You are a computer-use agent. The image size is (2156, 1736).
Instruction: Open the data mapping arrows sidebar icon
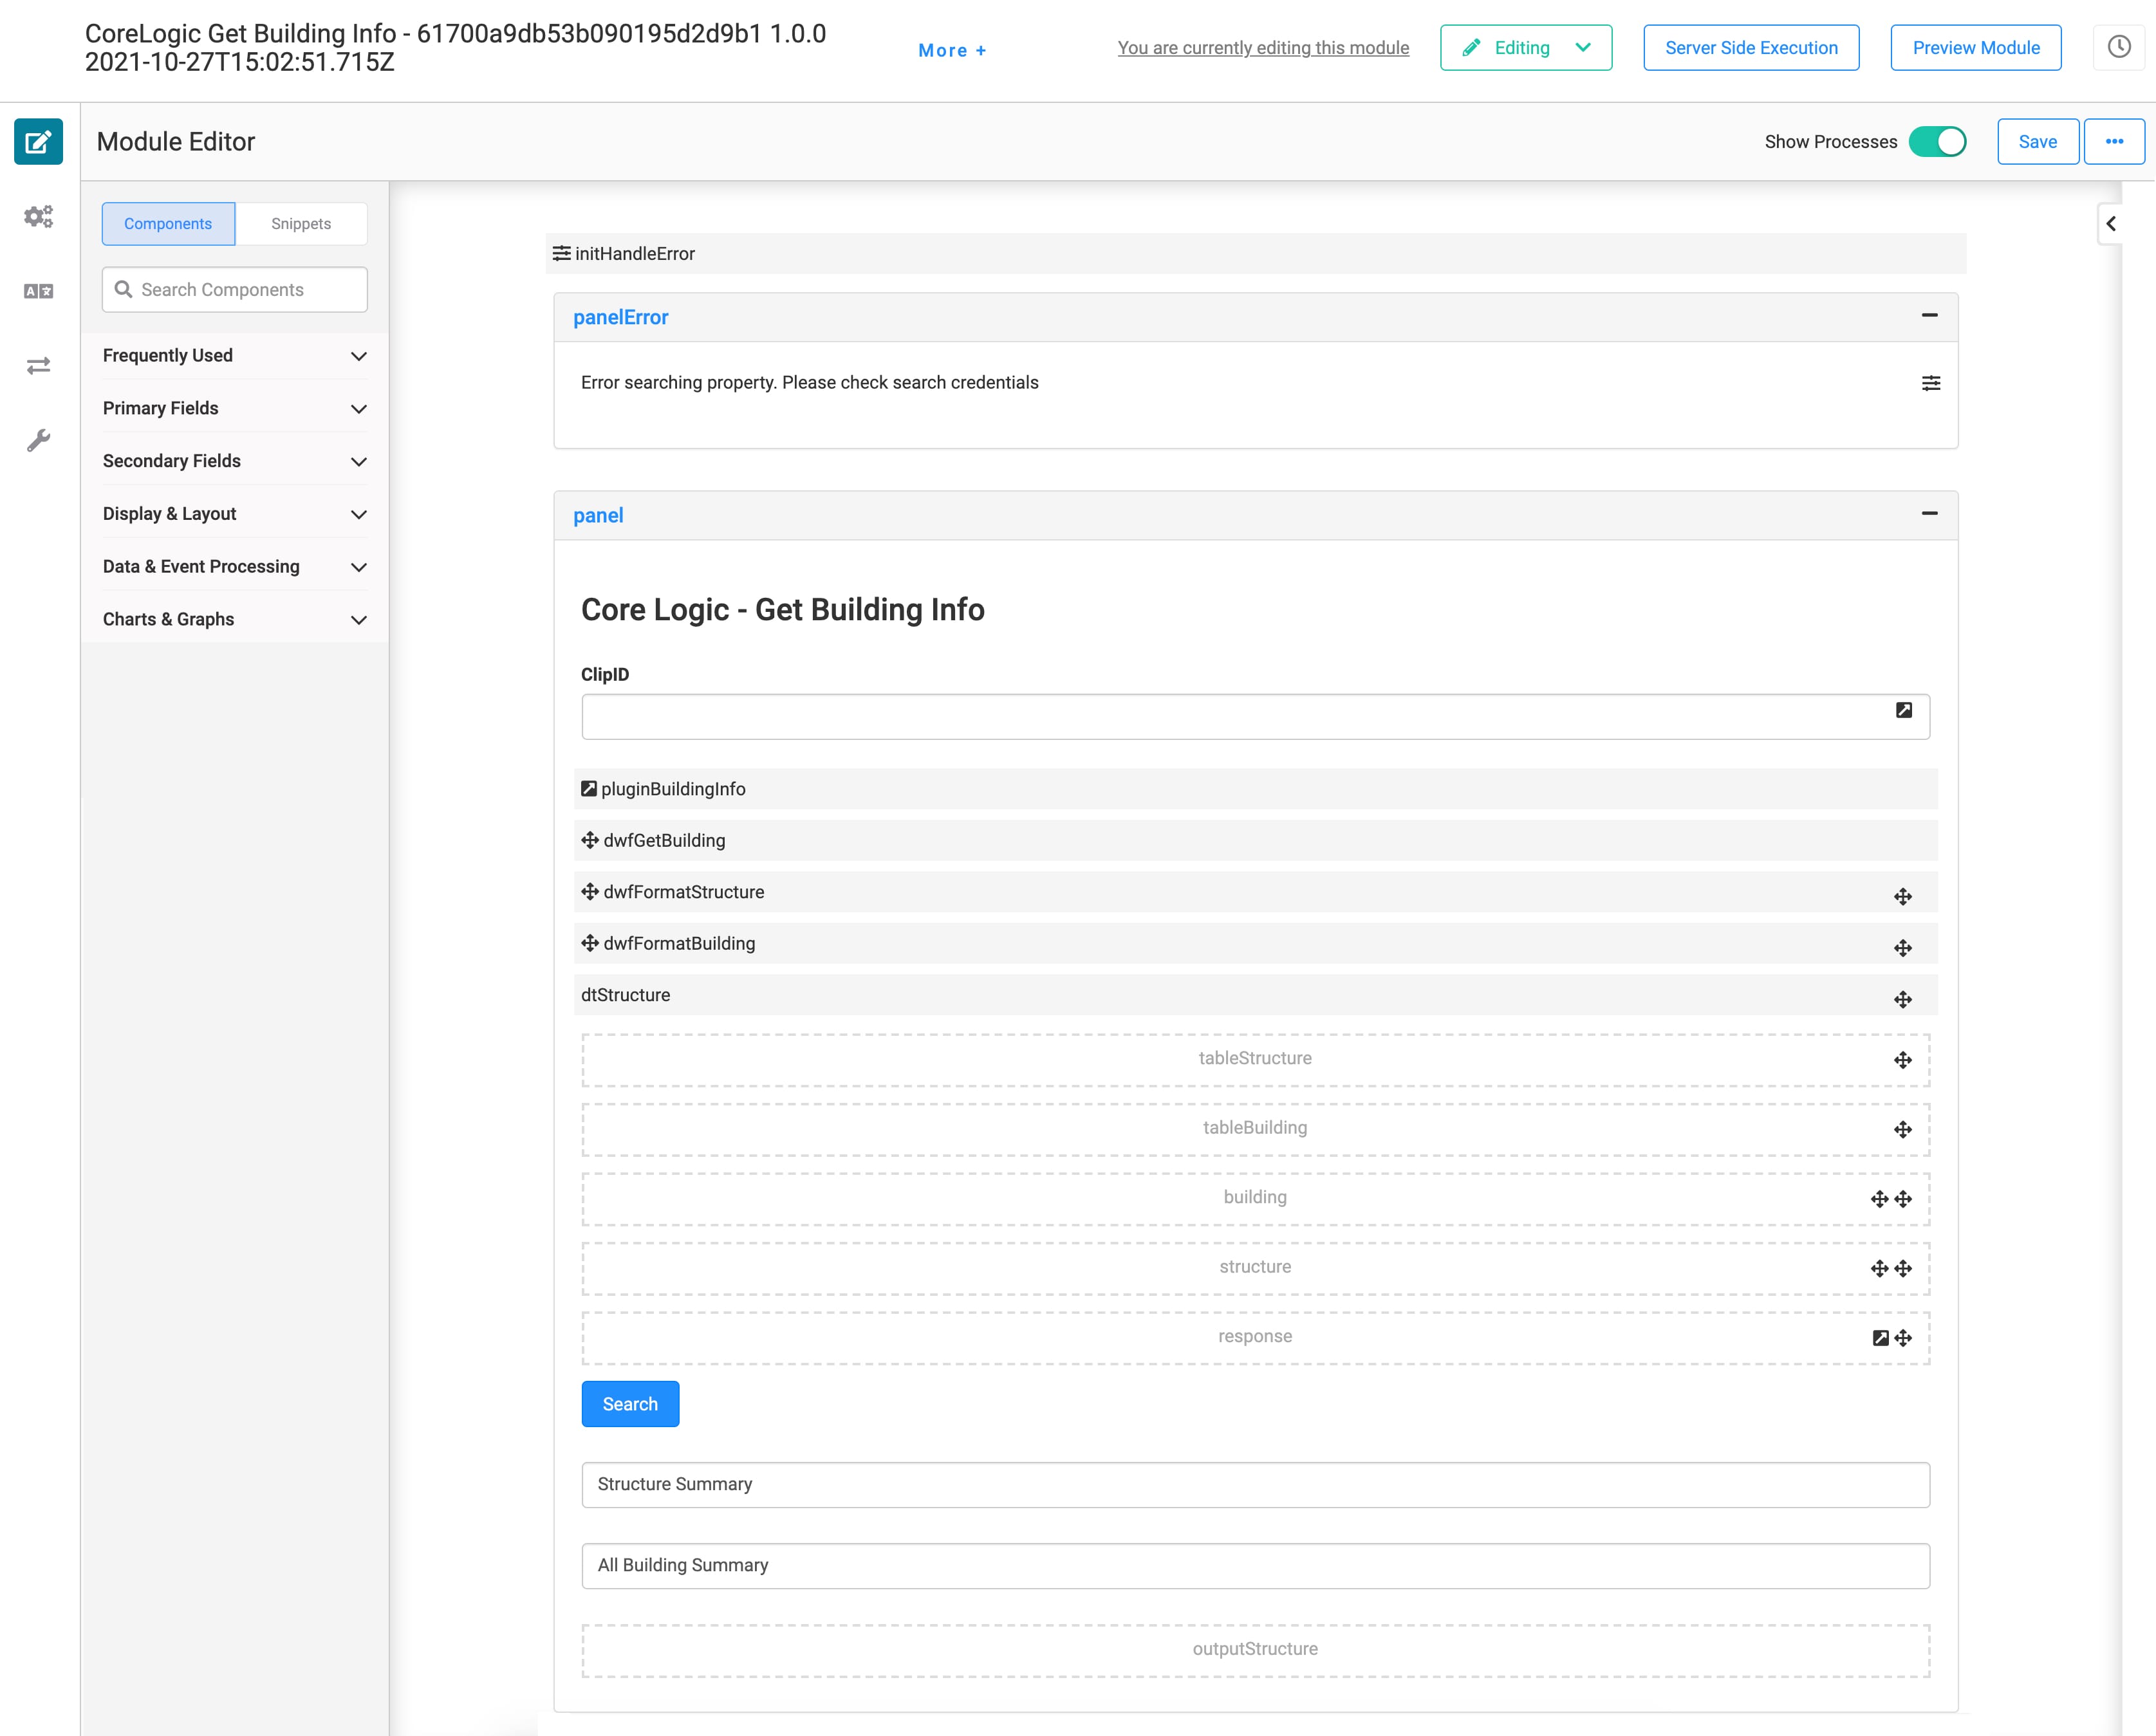click(38, 366)
